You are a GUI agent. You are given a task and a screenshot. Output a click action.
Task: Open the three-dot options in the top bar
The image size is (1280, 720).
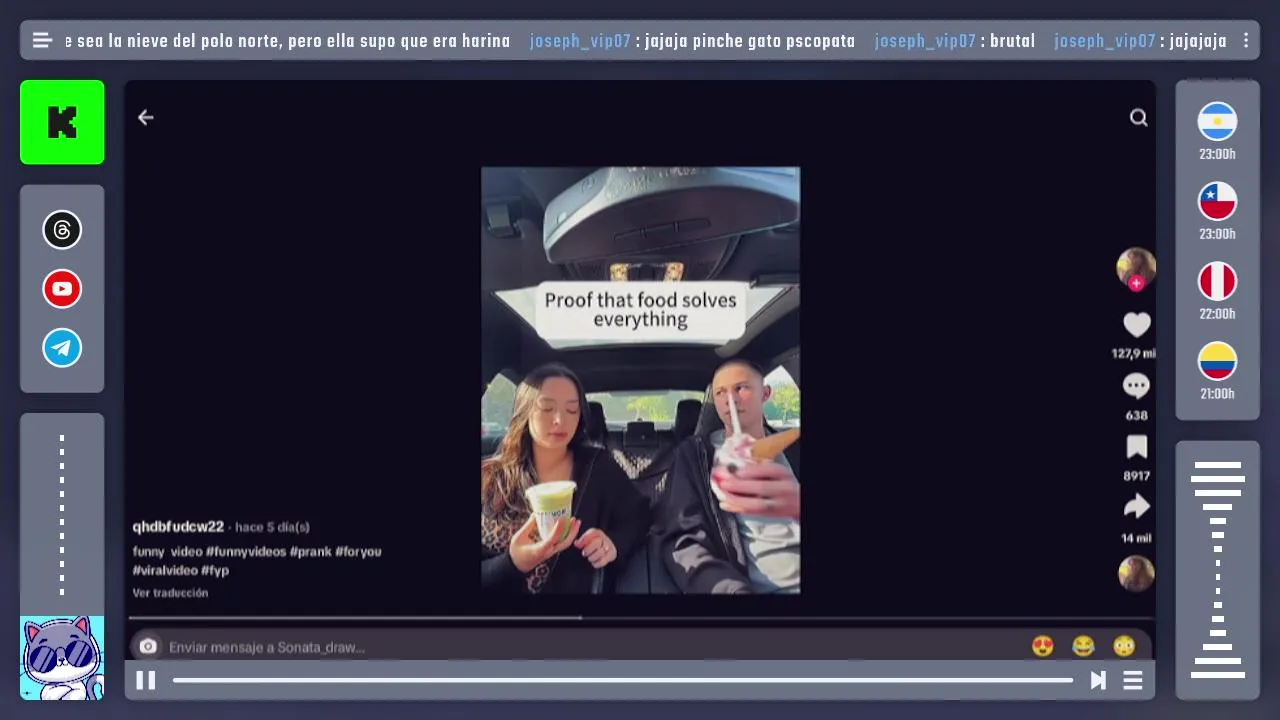pos(1246,41)
